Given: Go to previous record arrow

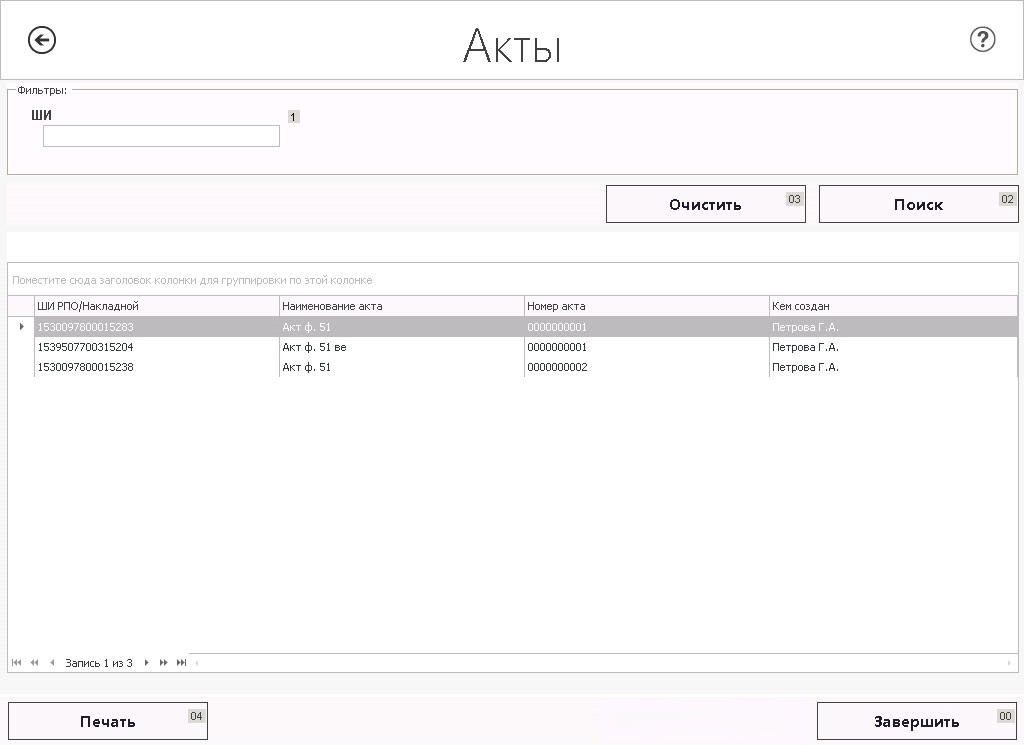Looking at the screenshot, I should pyautogui.click(x=52, y=663).
